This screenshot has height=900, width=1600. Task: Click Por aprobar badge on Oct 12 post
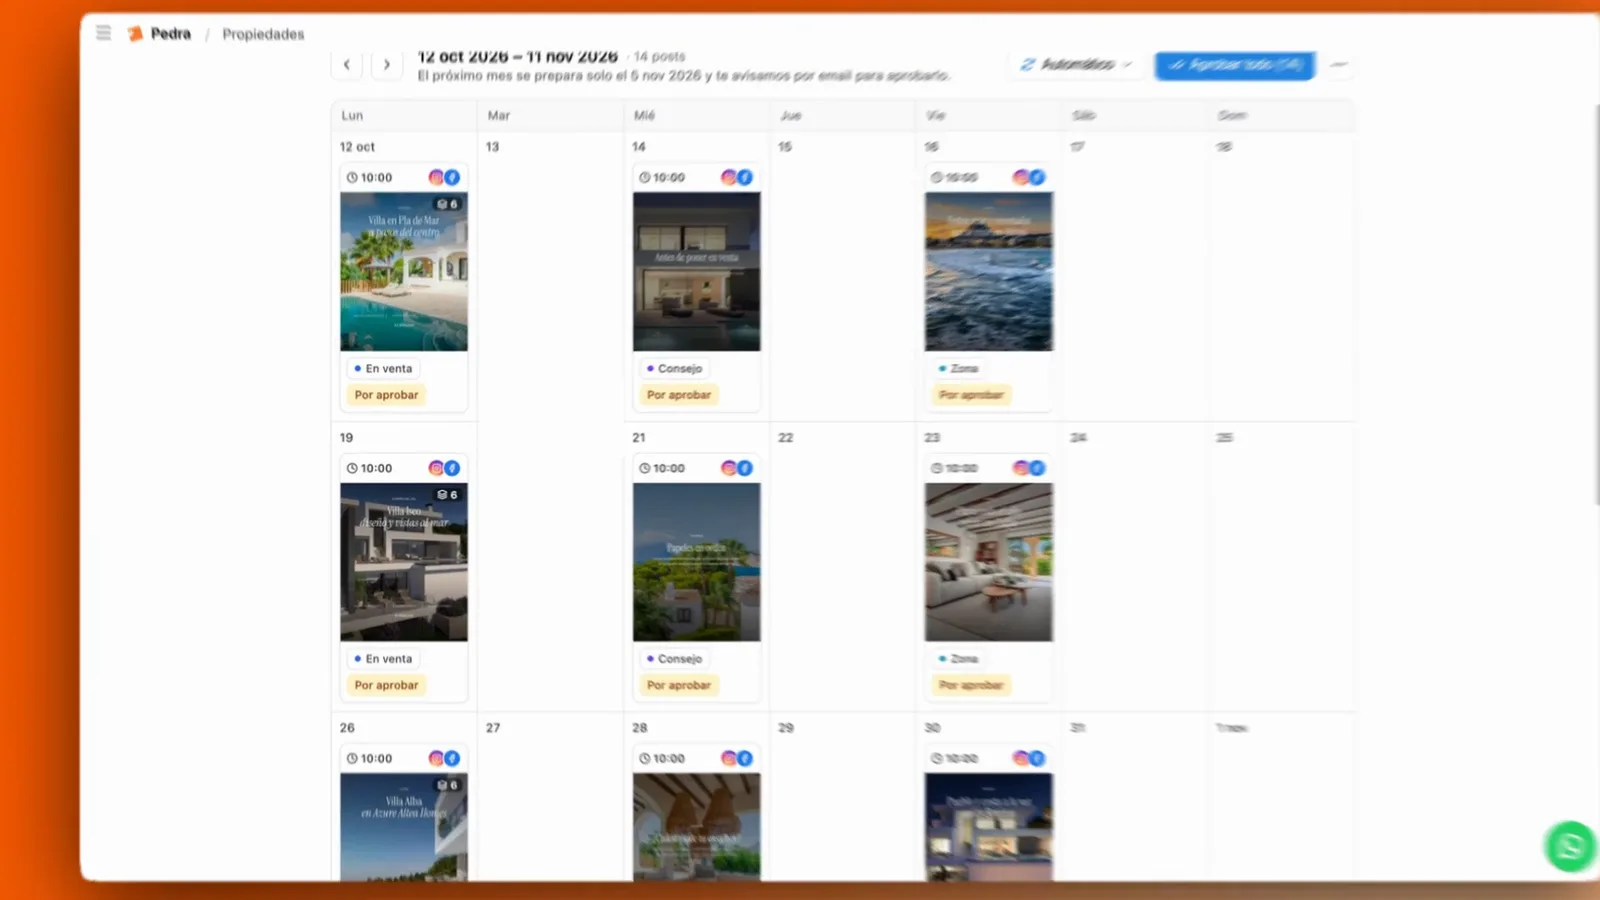(386, 395)
